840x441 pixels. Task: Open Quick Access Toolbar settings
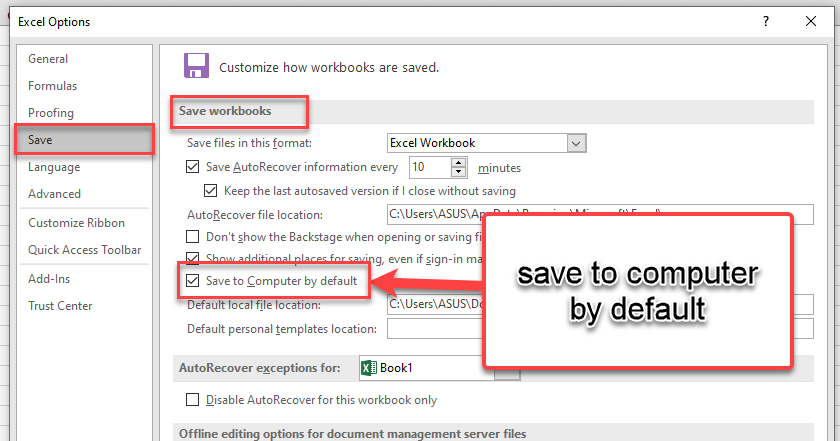(x=85, y=250)
